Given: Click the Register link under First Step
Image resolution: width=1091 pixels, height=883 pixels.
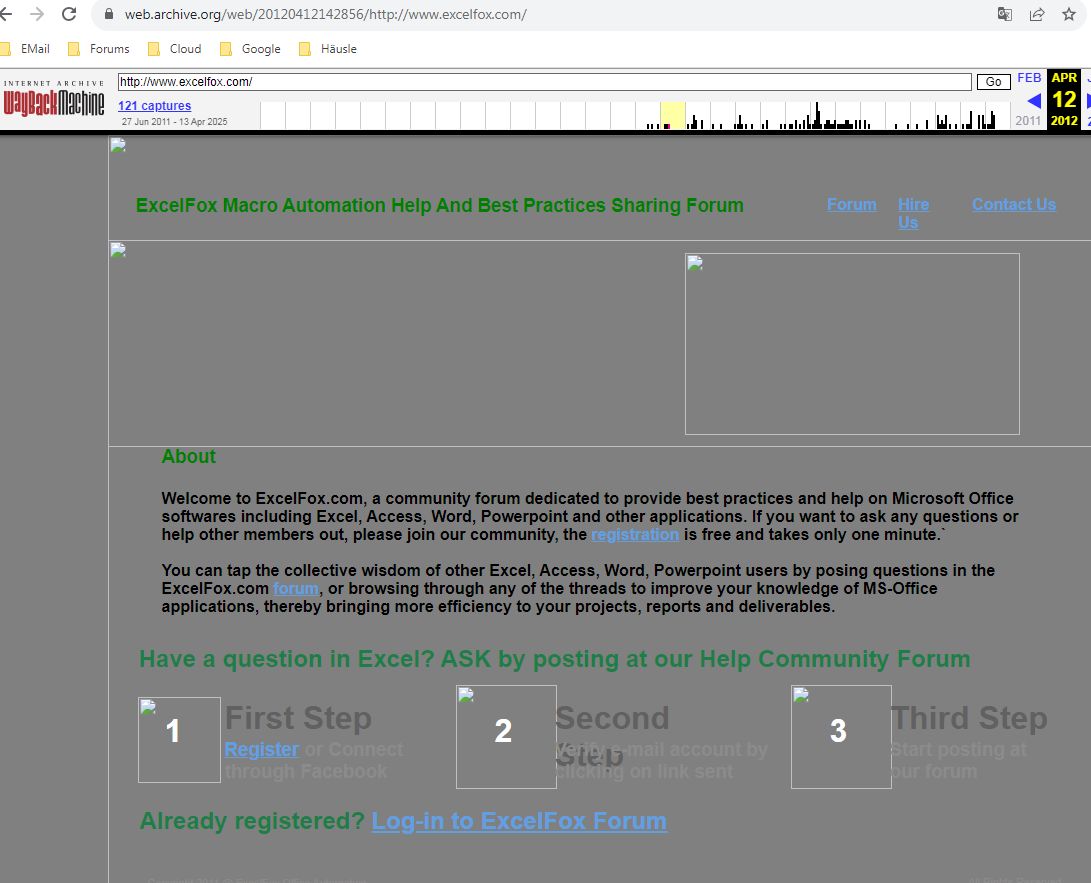Looking at the screenshot, I should click(262, 749).
